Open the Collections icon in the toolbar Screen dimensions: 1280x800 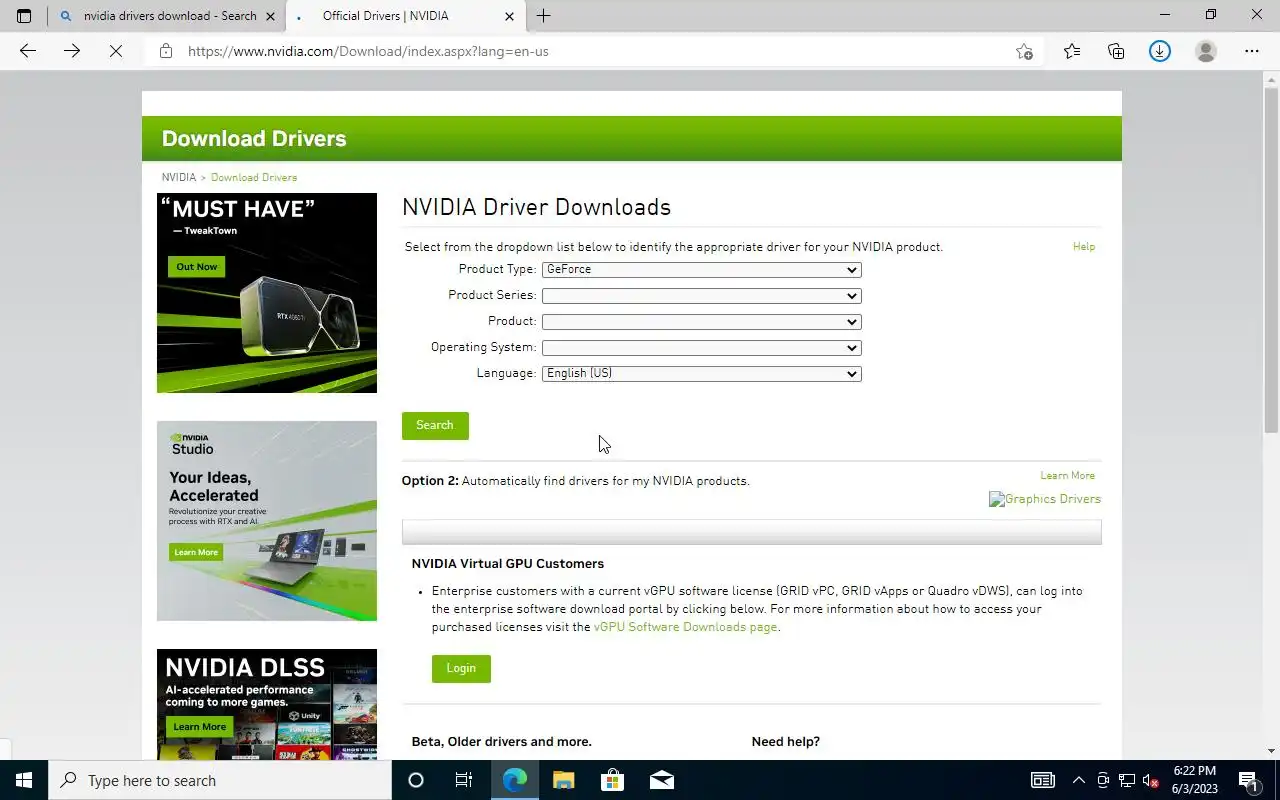click(1116, 51)
